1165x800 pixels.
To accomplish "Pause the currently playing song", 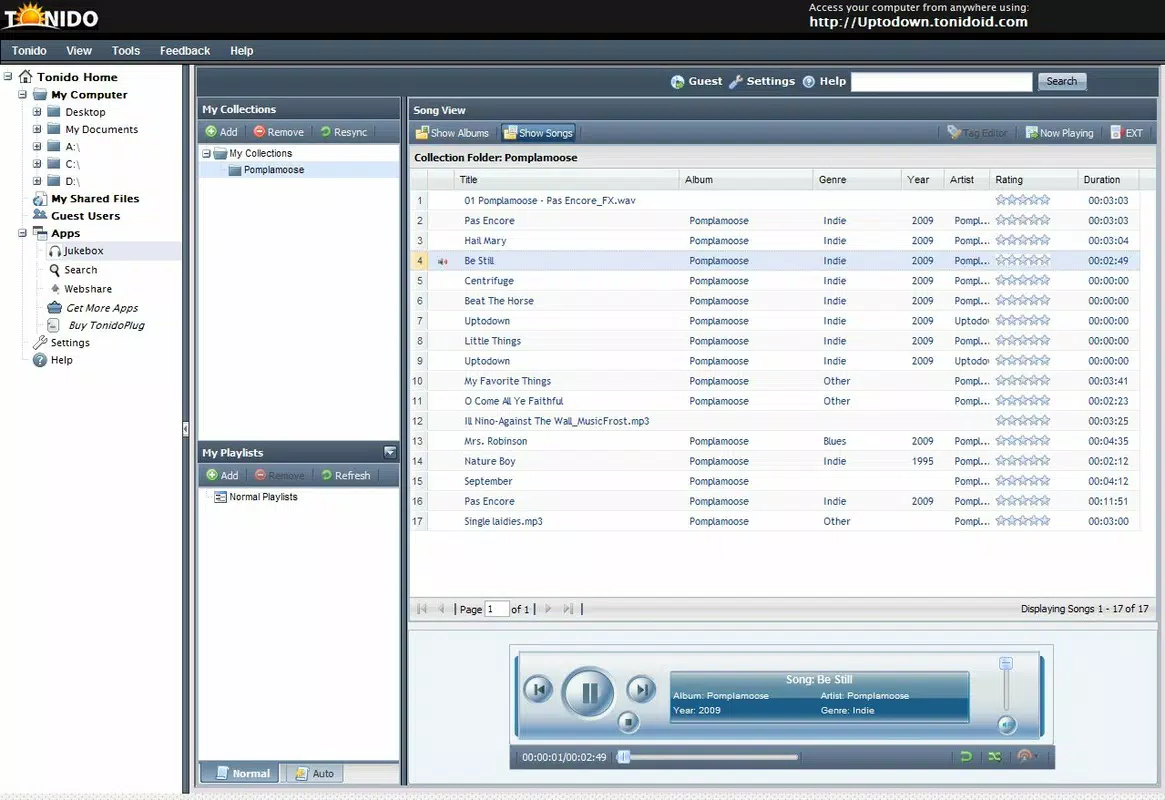I will 588,692.
